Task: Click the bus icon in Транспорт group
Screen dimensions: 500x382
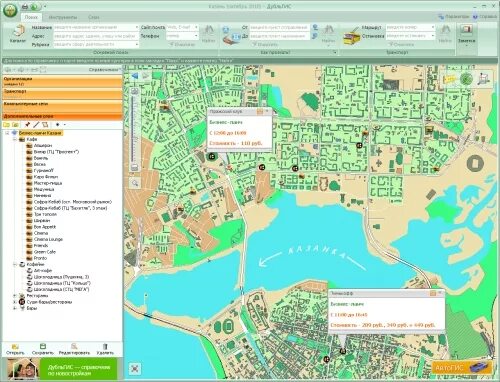Action: [x=352, y=37]
